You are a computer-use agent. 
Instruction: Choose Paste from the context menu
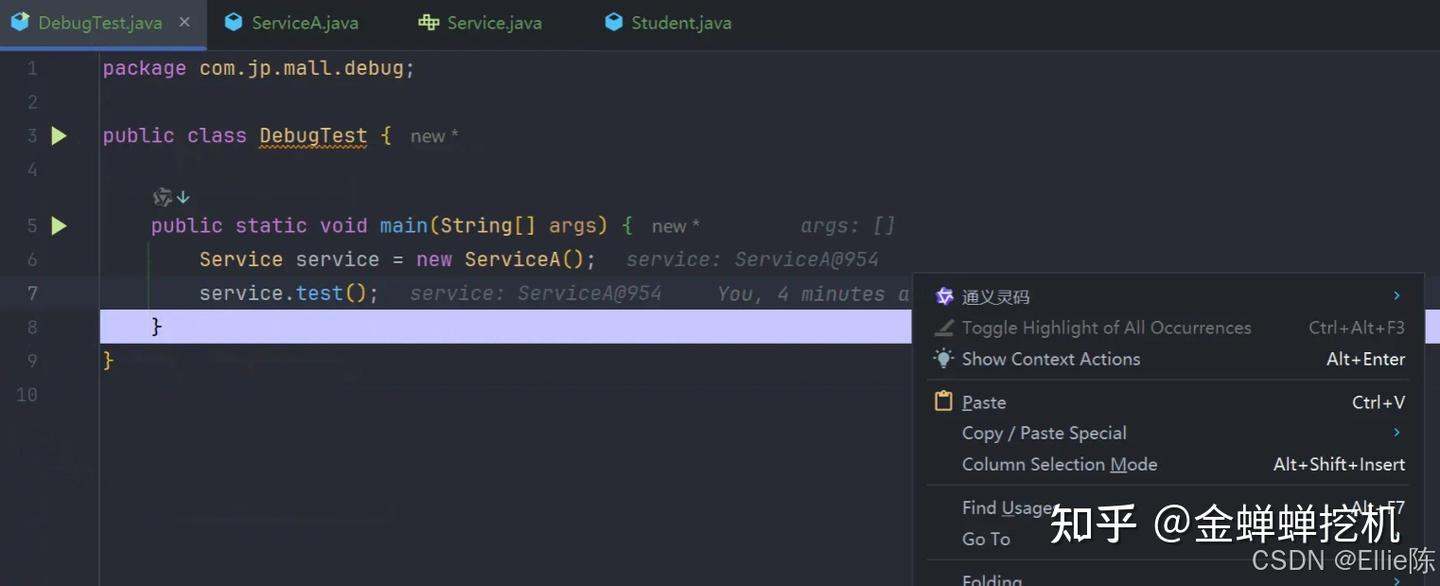point(983,401)
